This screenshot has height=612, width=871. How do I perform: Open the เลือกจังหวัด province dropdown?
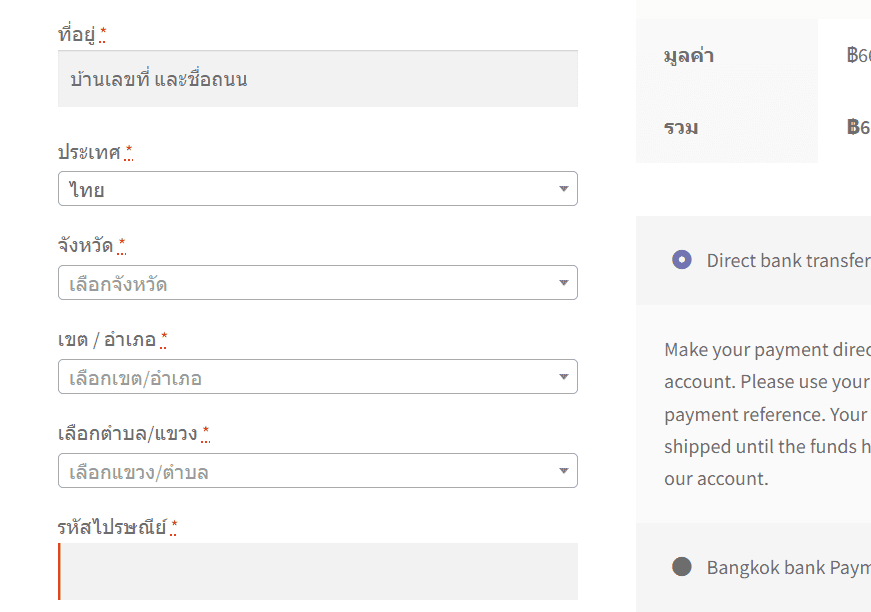coord(310,283)
